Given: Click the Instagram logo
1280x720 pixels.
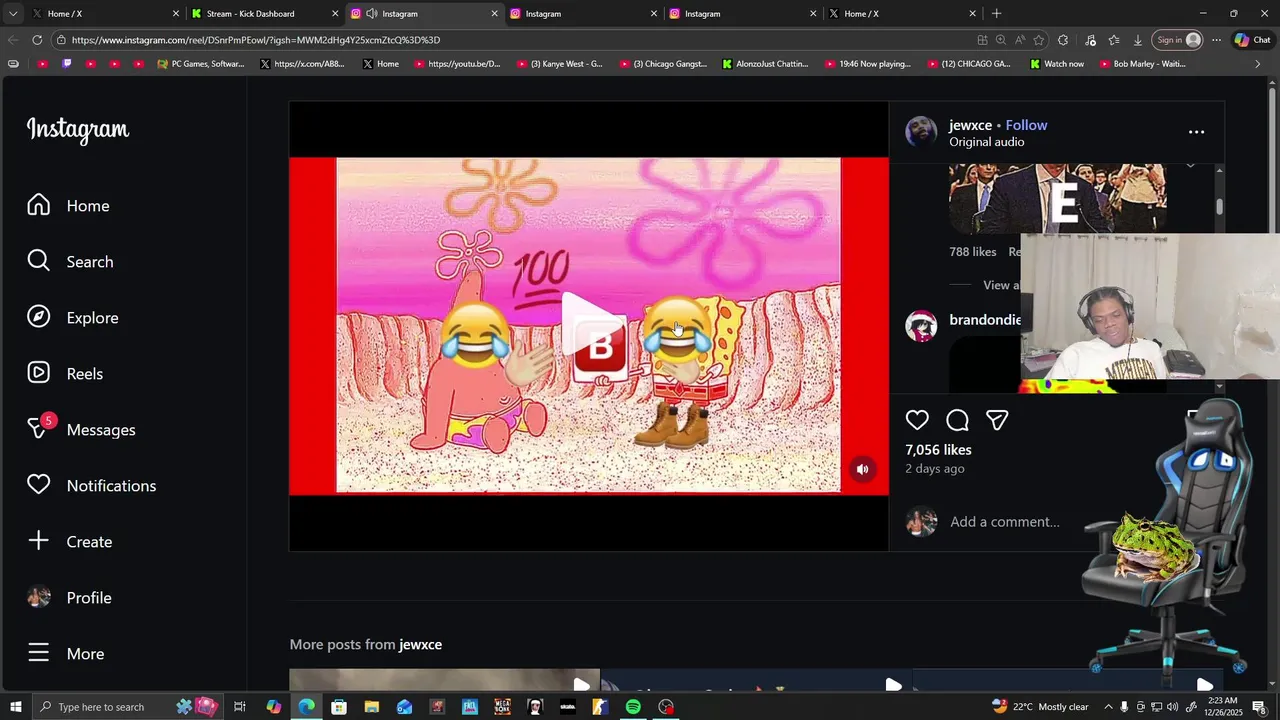Looking at the screenshot, I should 78,129.
